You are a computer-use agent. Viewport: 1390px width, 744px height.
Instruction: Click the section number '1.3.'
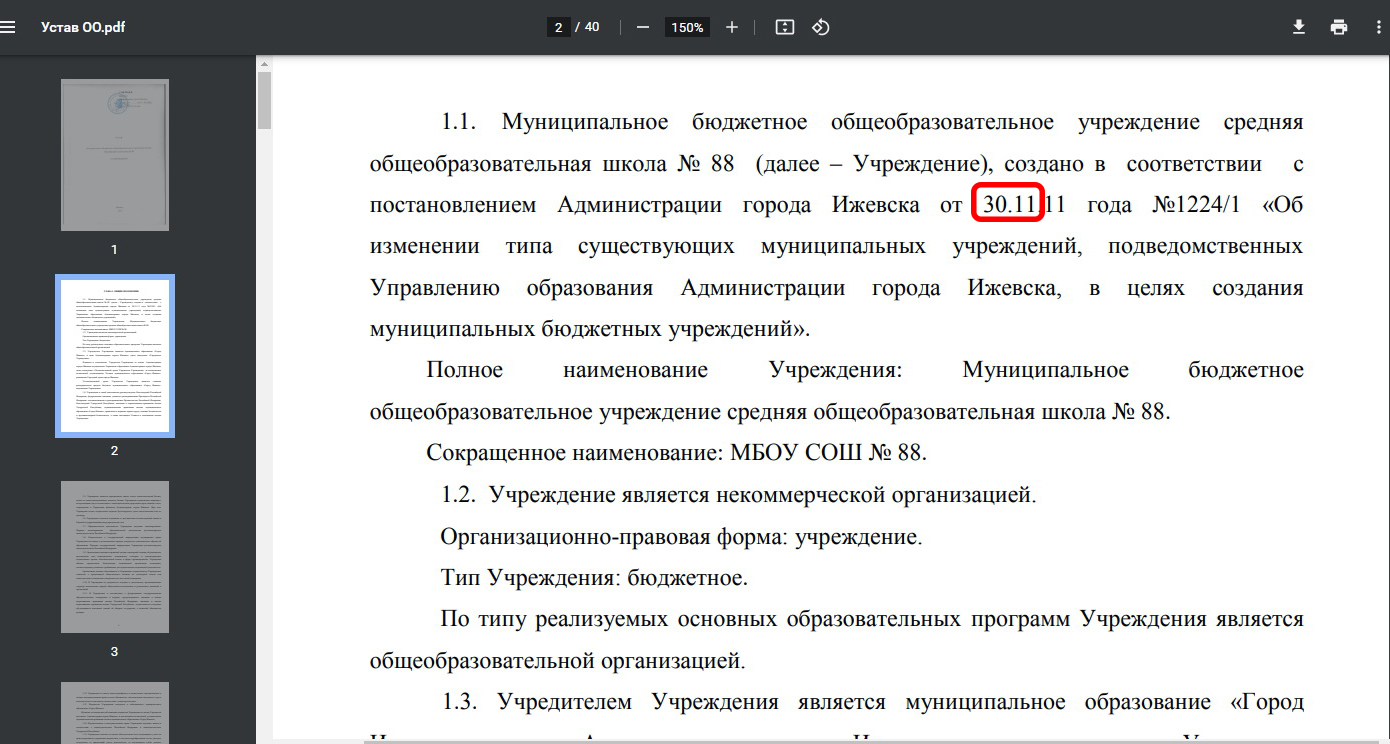[x=459, y=702]
